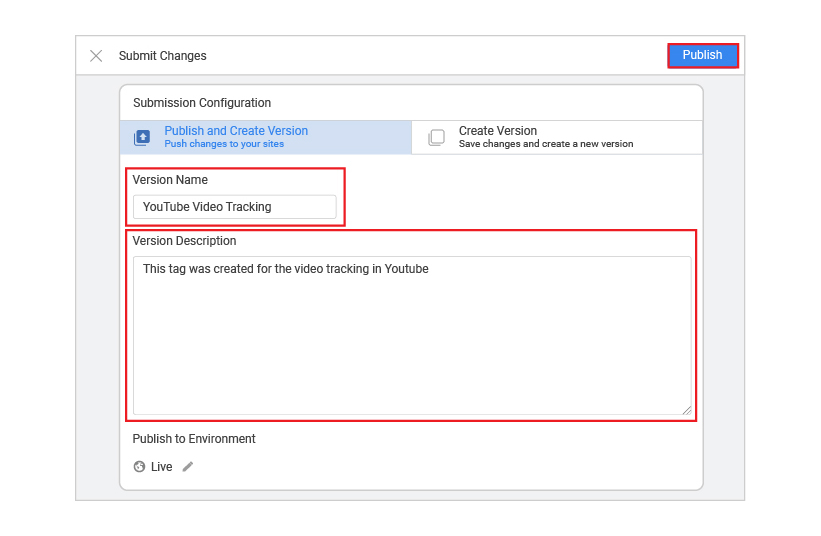Image resolution: width=821 pixels, height=536 pixels.
Task: Click the 'Live' environment name
Action: click(161, 466)
